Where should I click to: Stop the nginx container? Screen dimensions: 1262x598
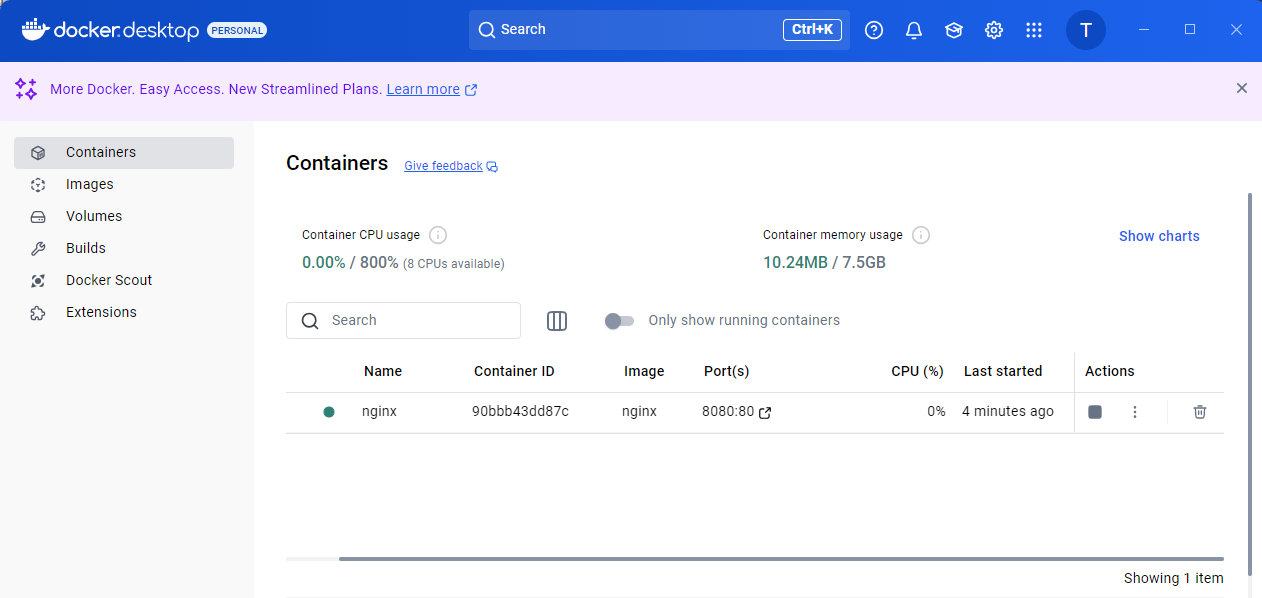click(1095, 412)
